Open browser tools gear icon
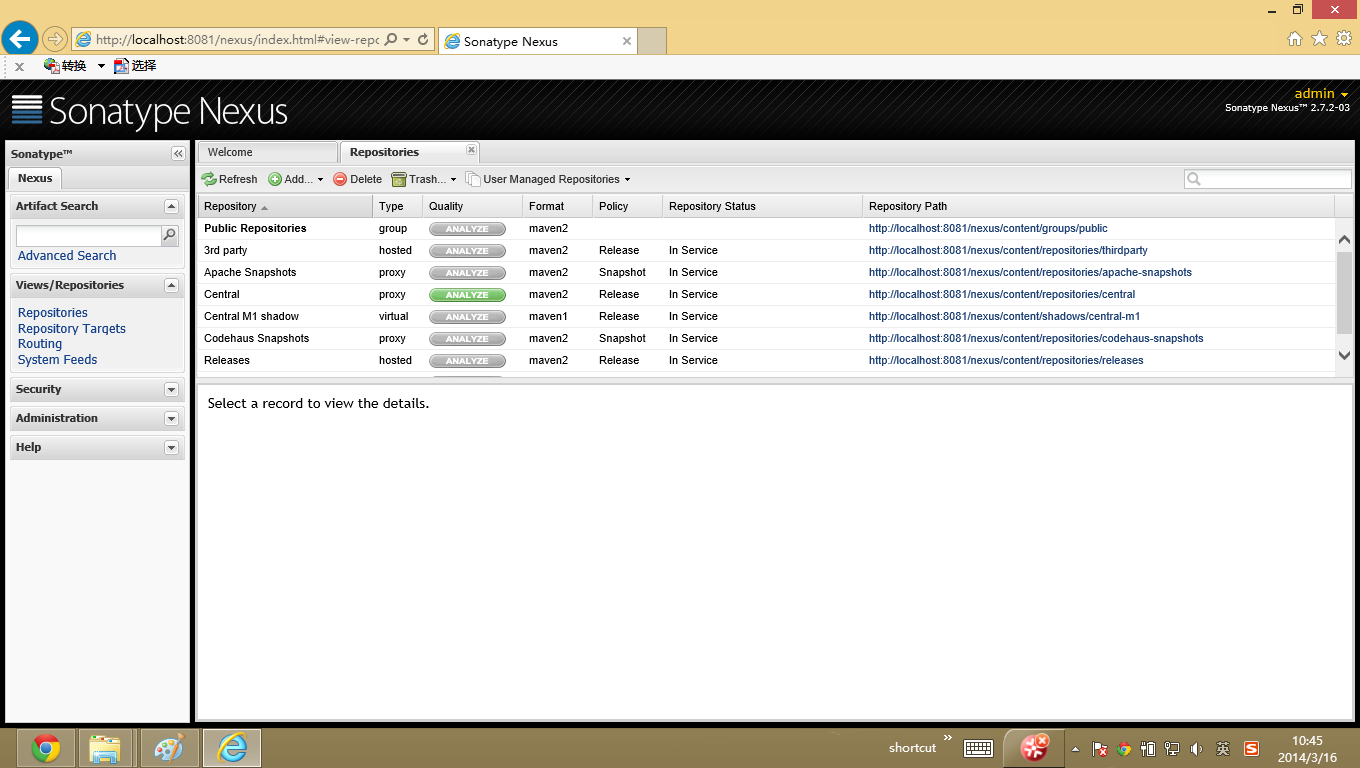The image size is (1360, 768). pos(1344,38)
